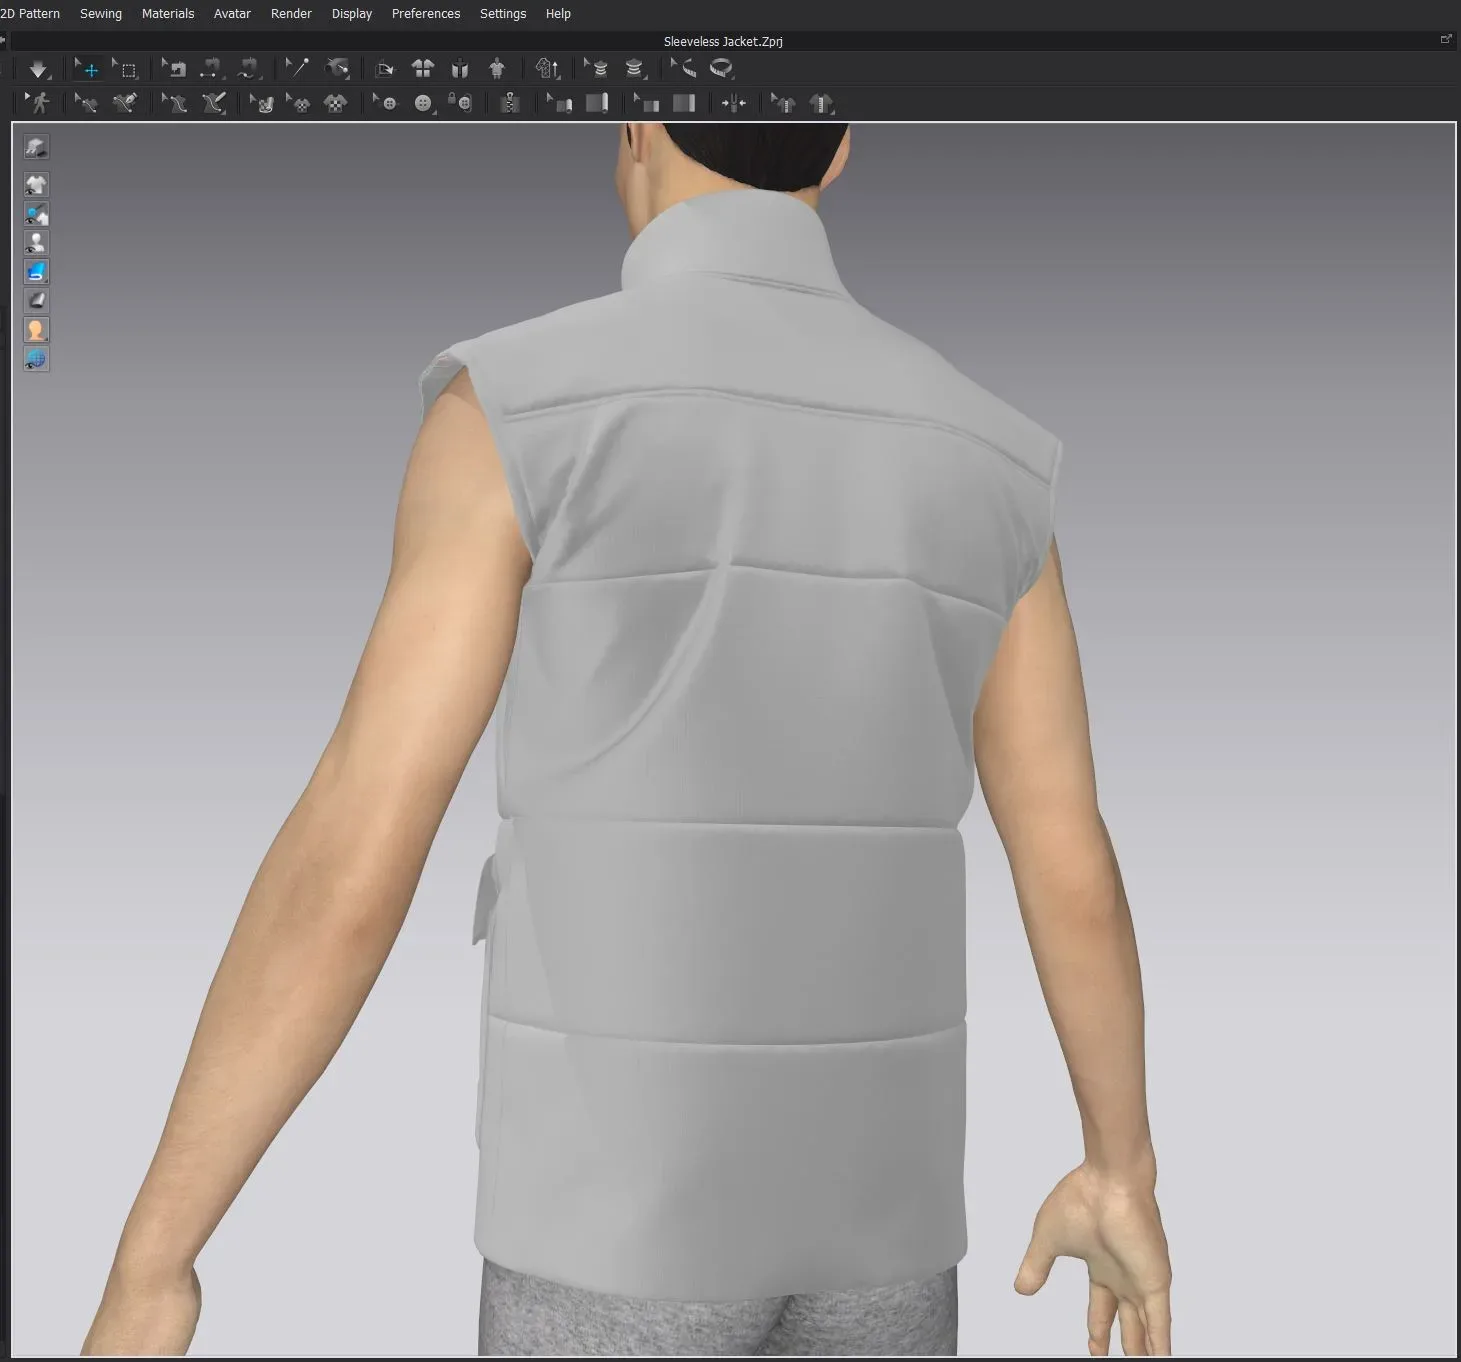Screen dimensions: 1461x1362
Task: Select the Select/Move tool
Action: point(87,69)
